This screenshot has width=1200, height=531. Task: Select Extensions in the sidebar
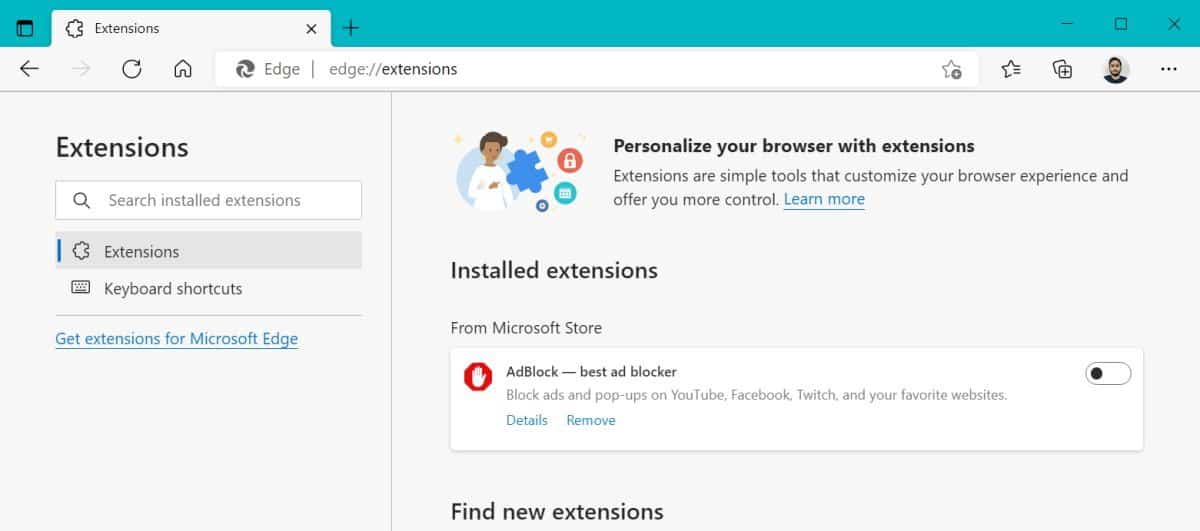point(208,251)
